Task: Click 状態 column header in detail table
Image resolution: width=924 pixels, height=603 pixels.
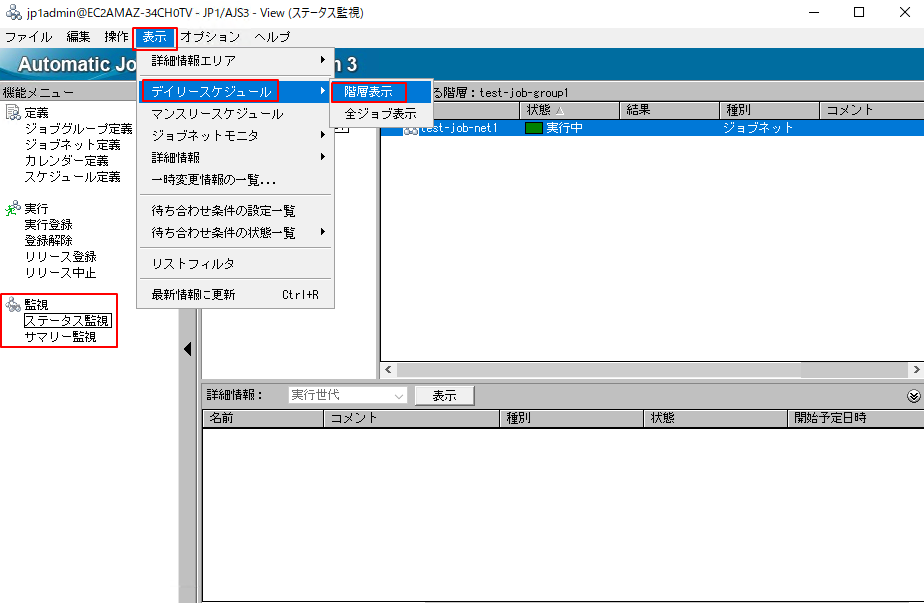Action: pyautogui.click(x=715, y=418)
